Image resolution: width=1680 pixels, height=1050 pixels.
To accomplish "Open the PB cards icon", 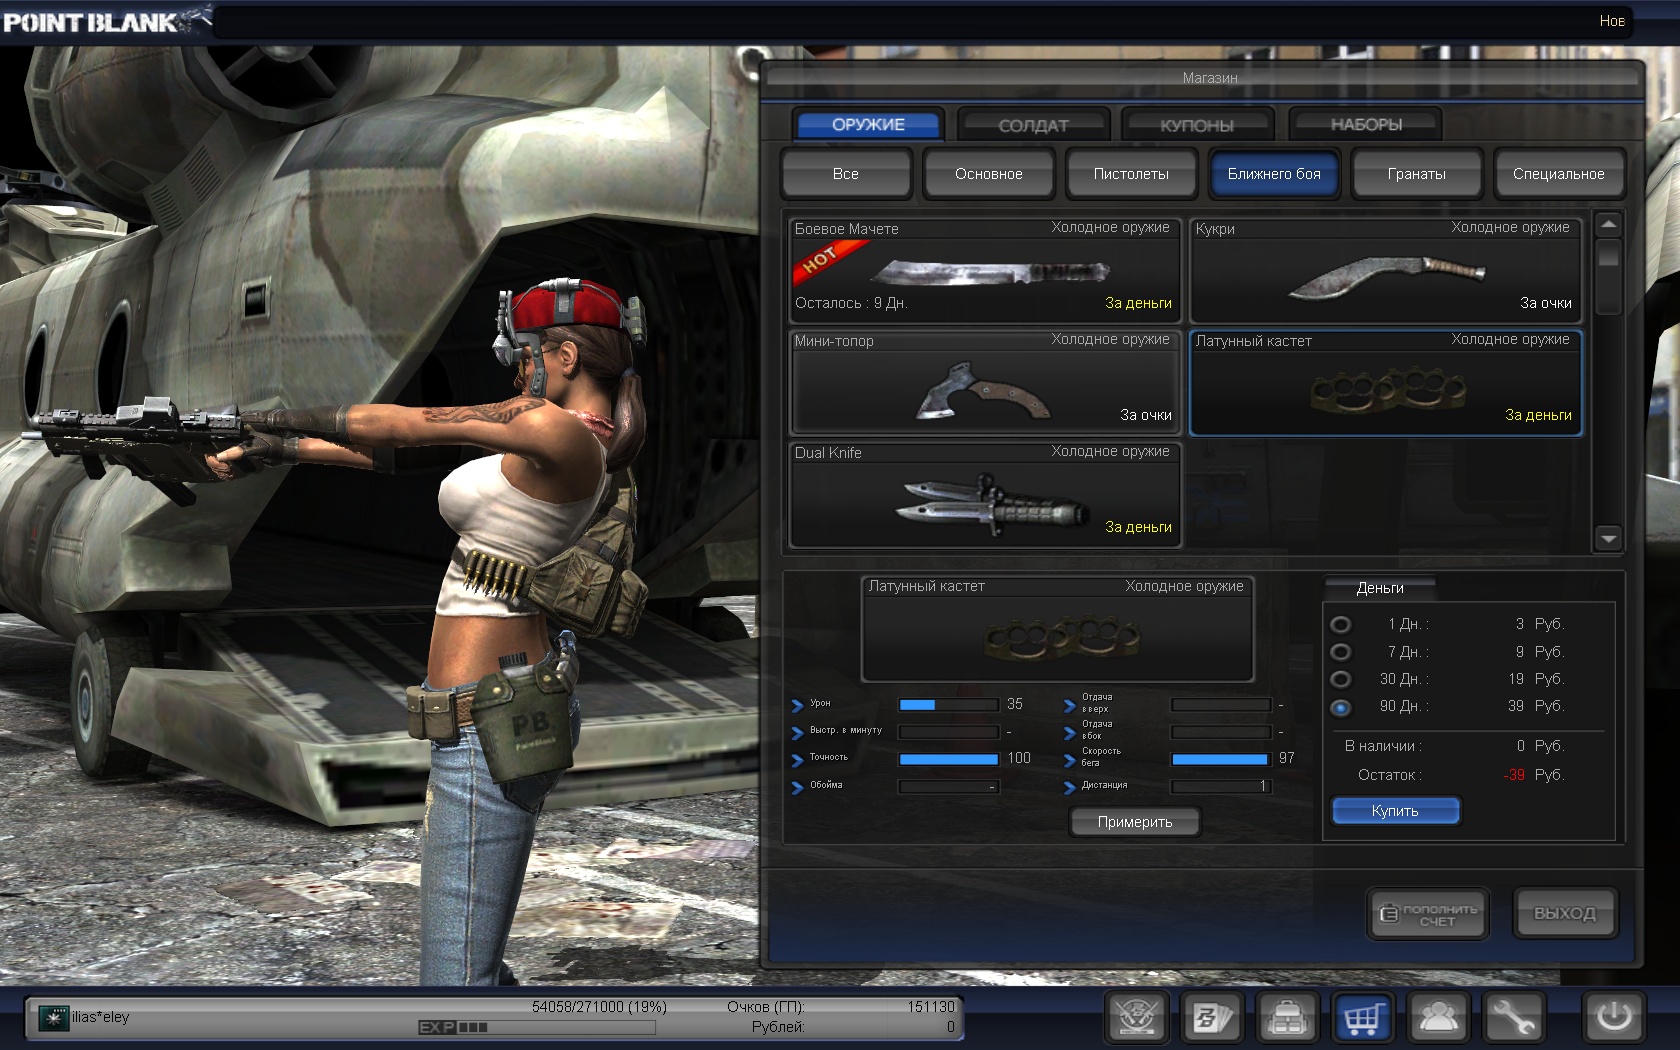I will [1211, 1018].
